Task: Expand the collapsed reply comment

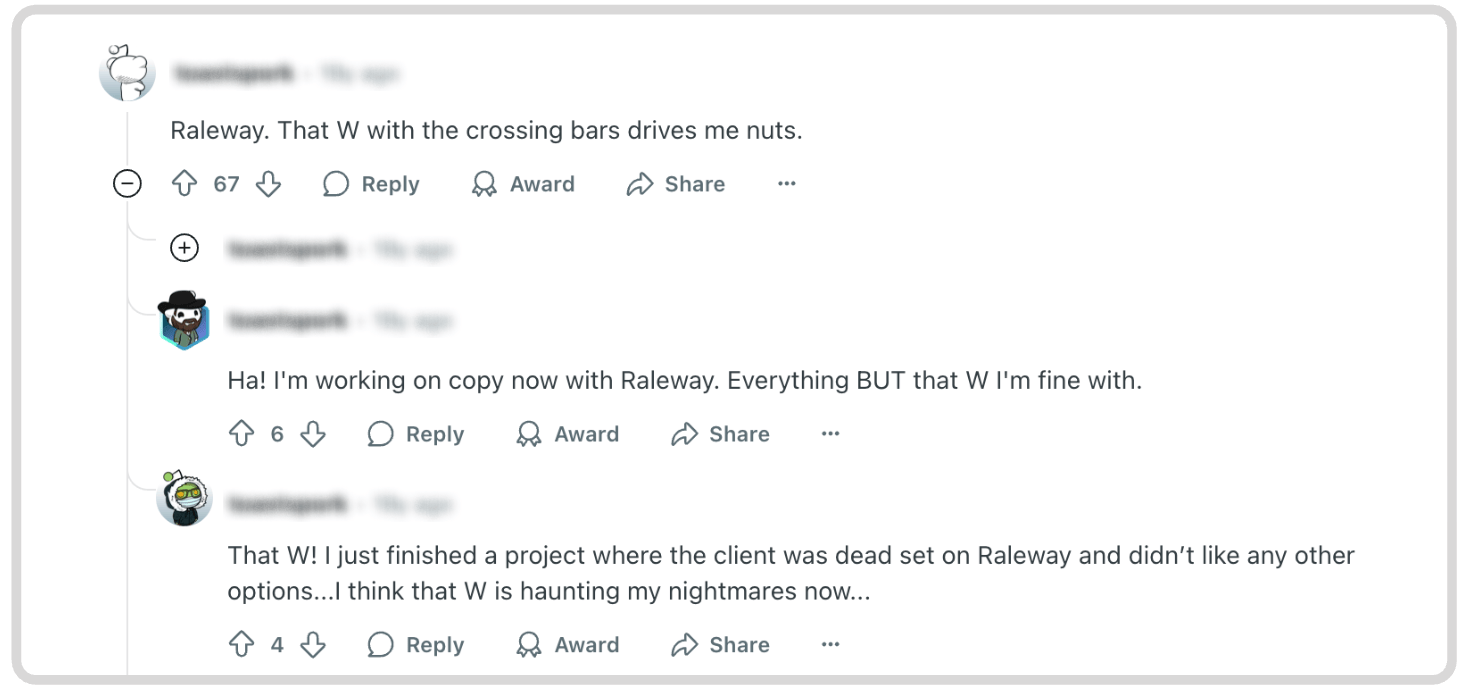Action: 185,248
